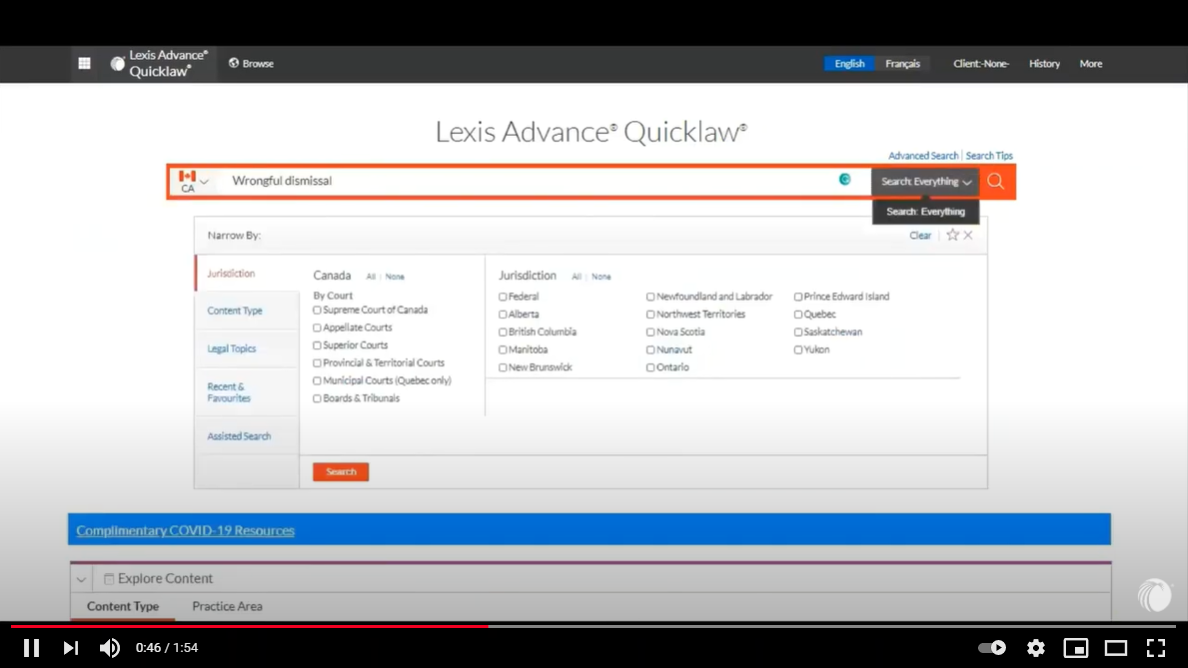1188x668 pixels.
Task: Open Recent & Favourites filter tab
Action: pos(247,392)
